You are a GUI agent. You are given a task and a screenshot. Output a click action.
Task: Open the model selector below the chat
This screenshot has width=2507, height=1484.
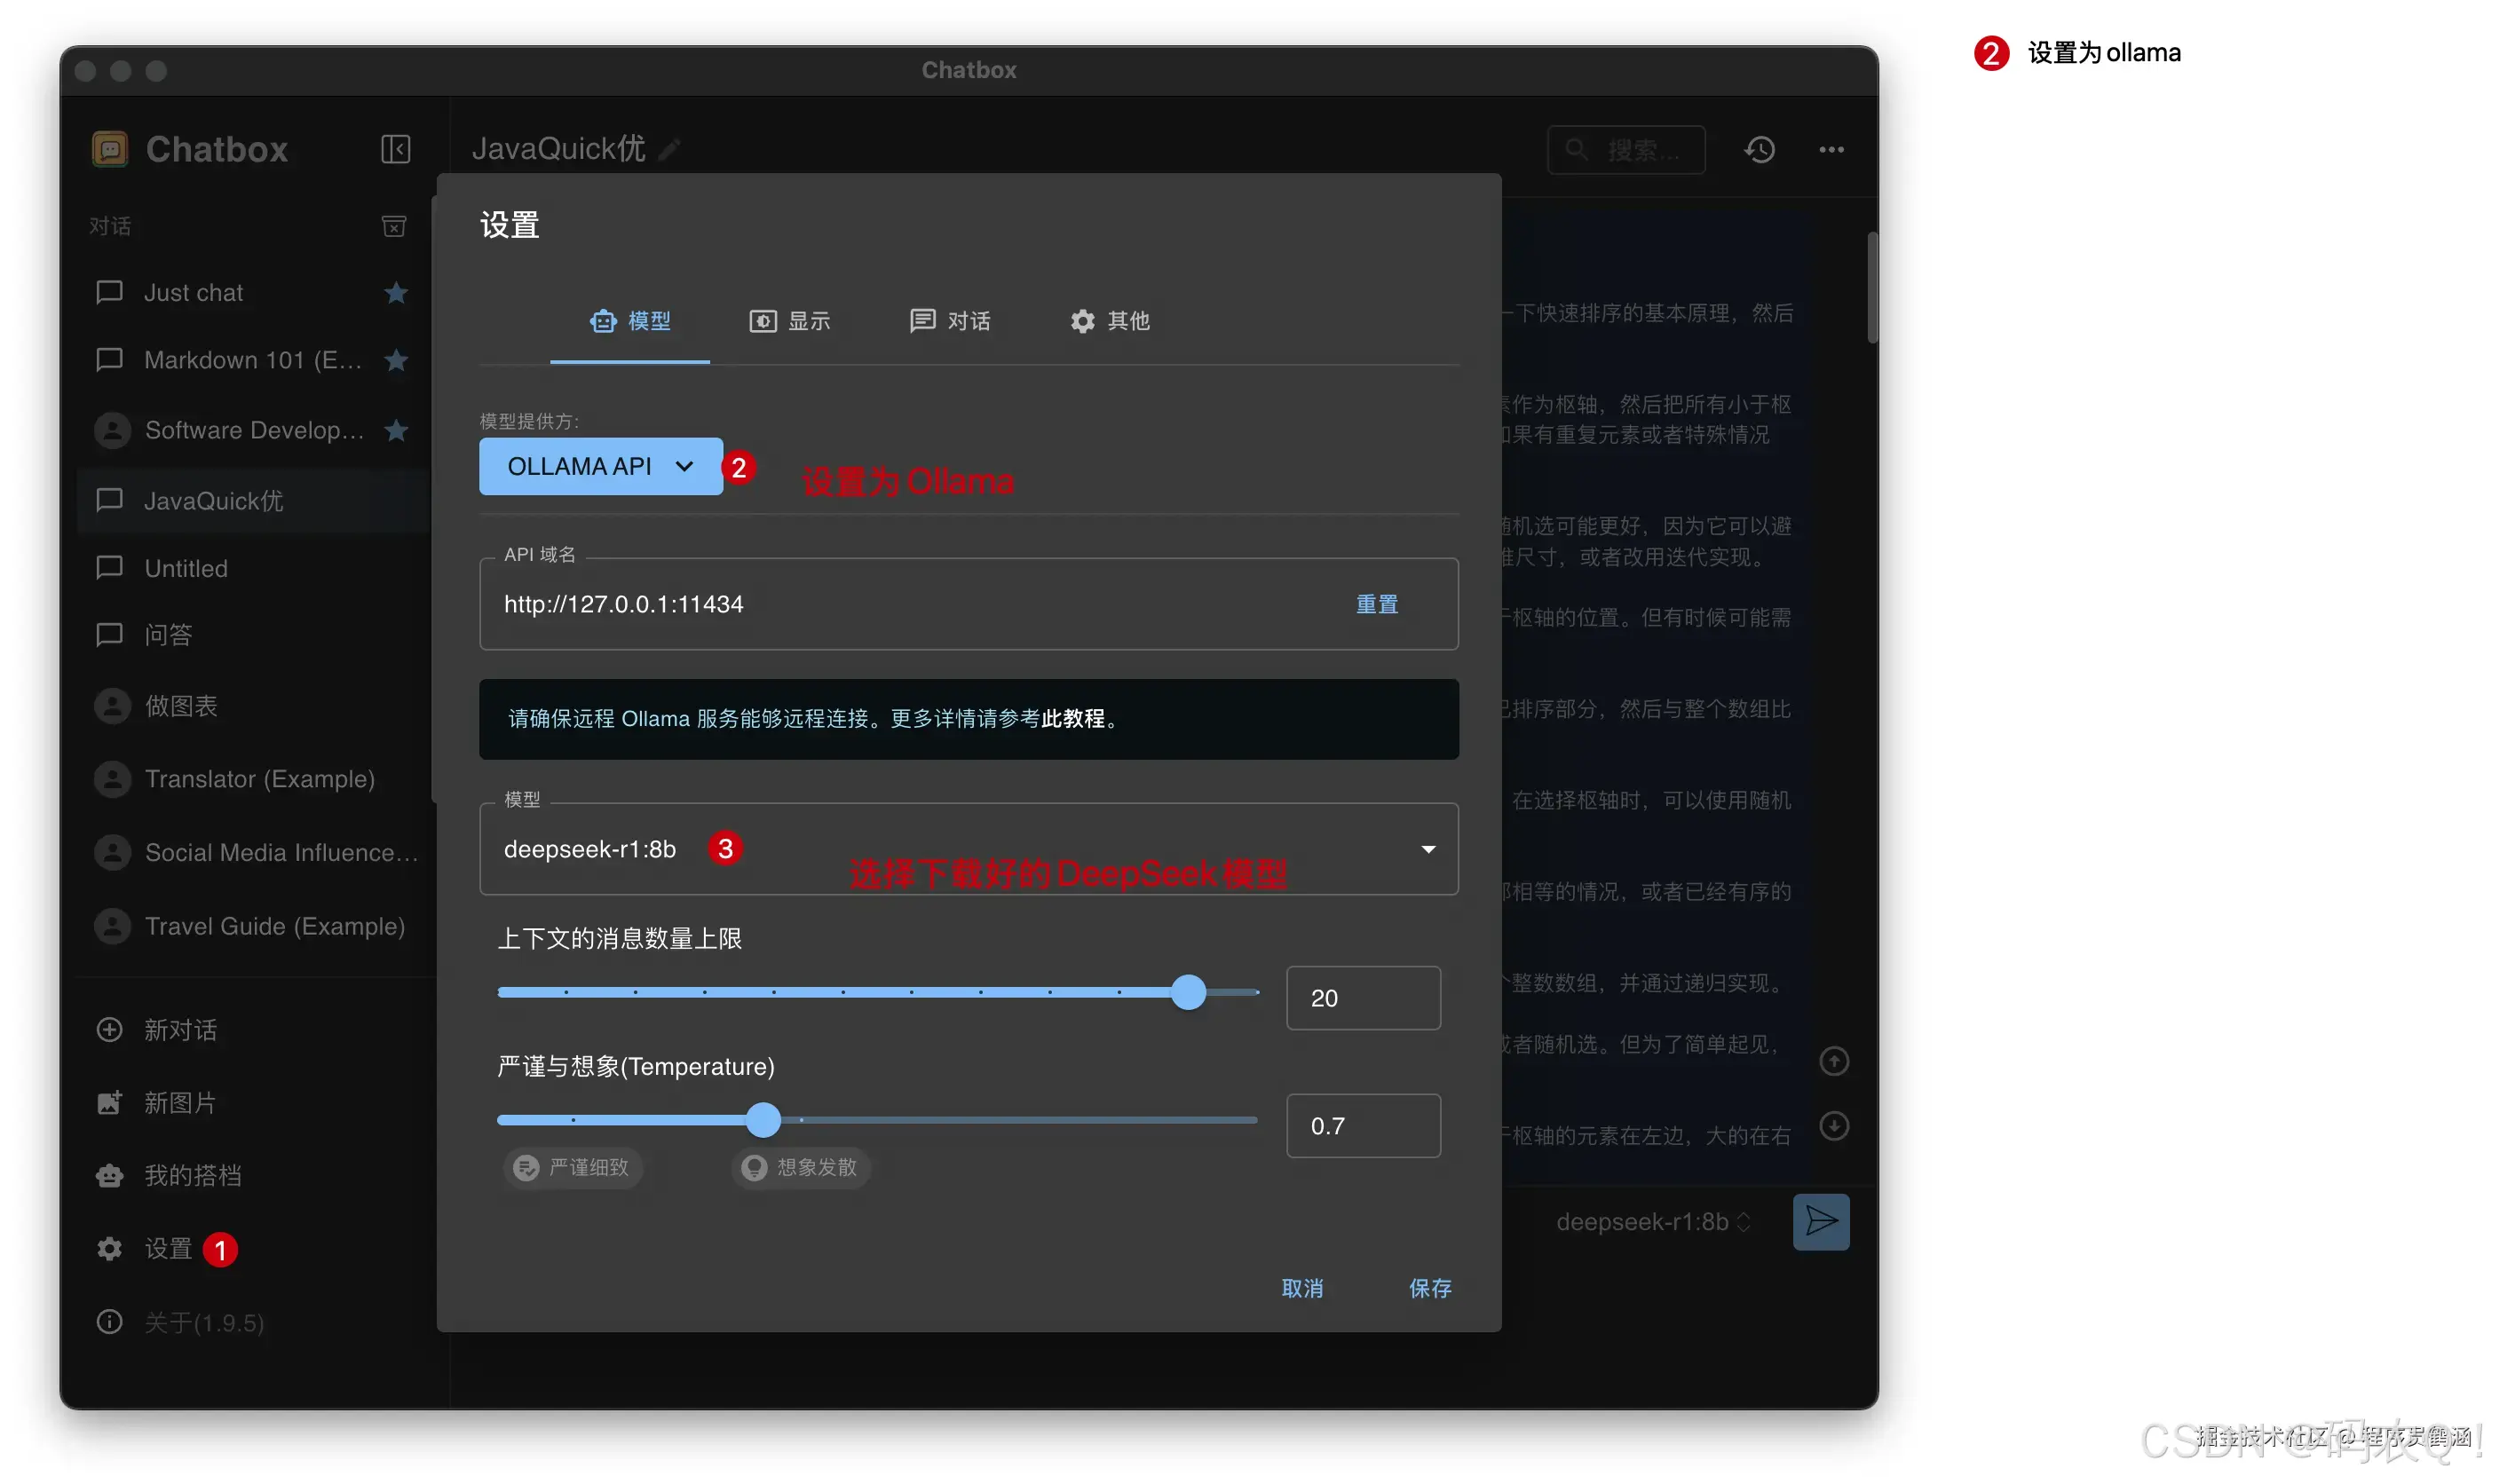point(1653,1222)
